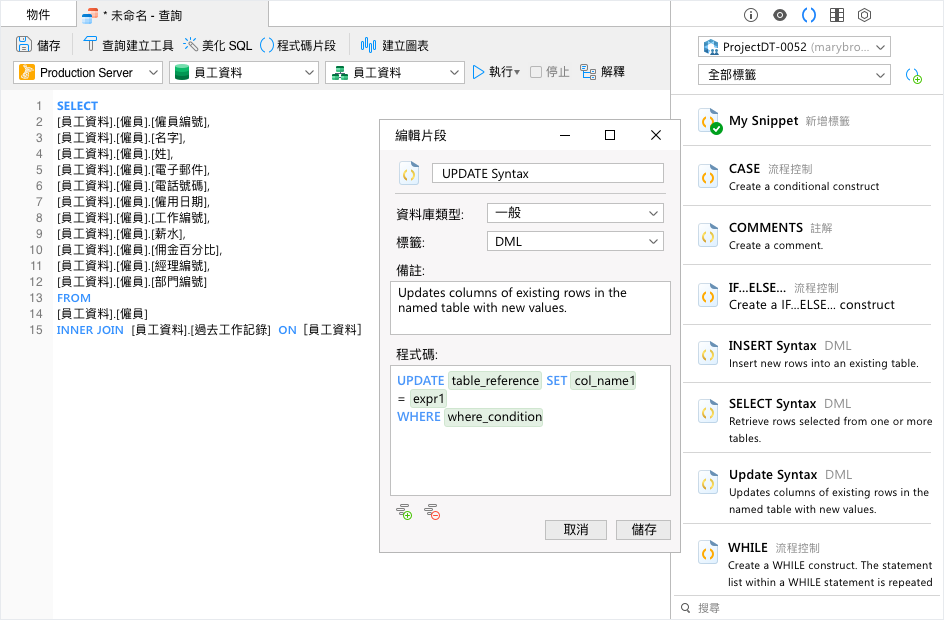This screenshot has height=620, width=944.
Task: Select the 未命名 - 查詢 tab
Action: [172, 15]
